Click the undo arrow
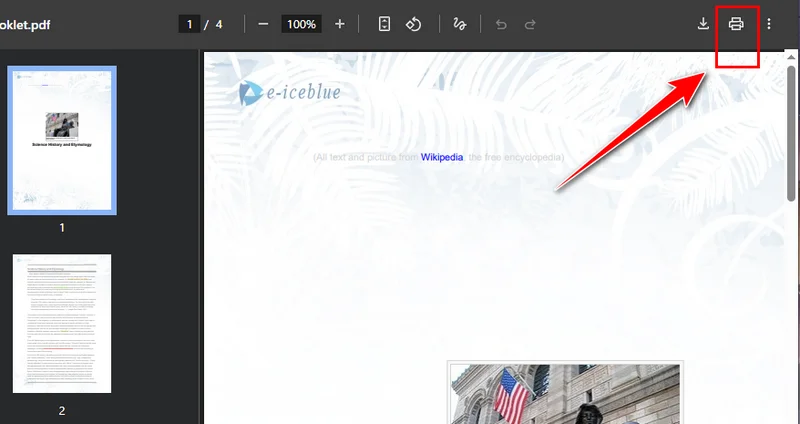 [x=501, y=24]
